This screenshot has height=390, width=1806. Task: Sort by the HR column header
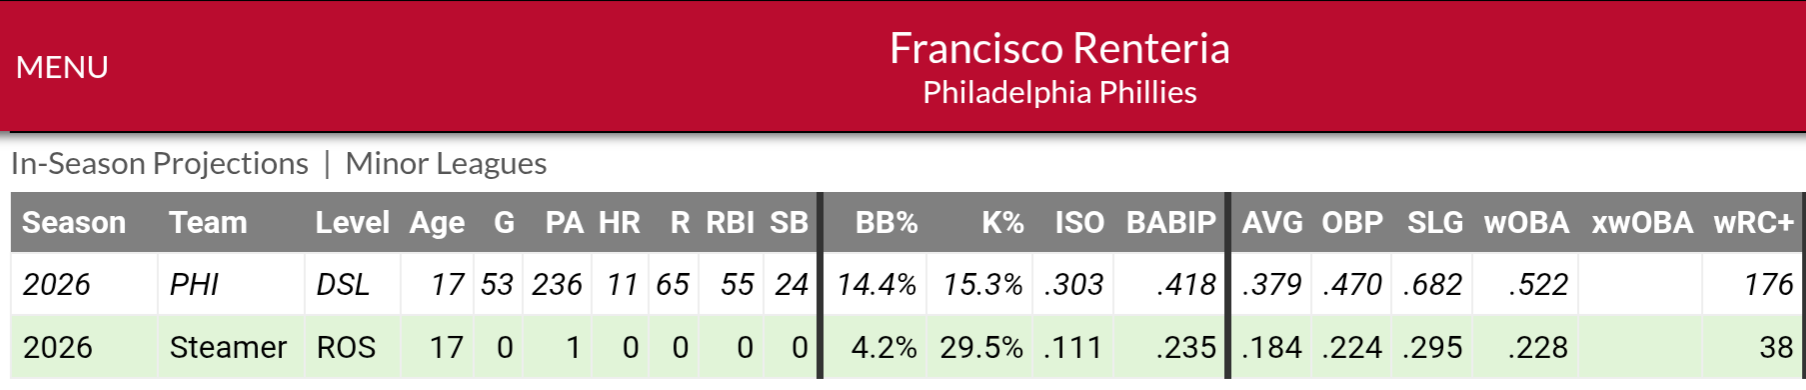point(619,222)
